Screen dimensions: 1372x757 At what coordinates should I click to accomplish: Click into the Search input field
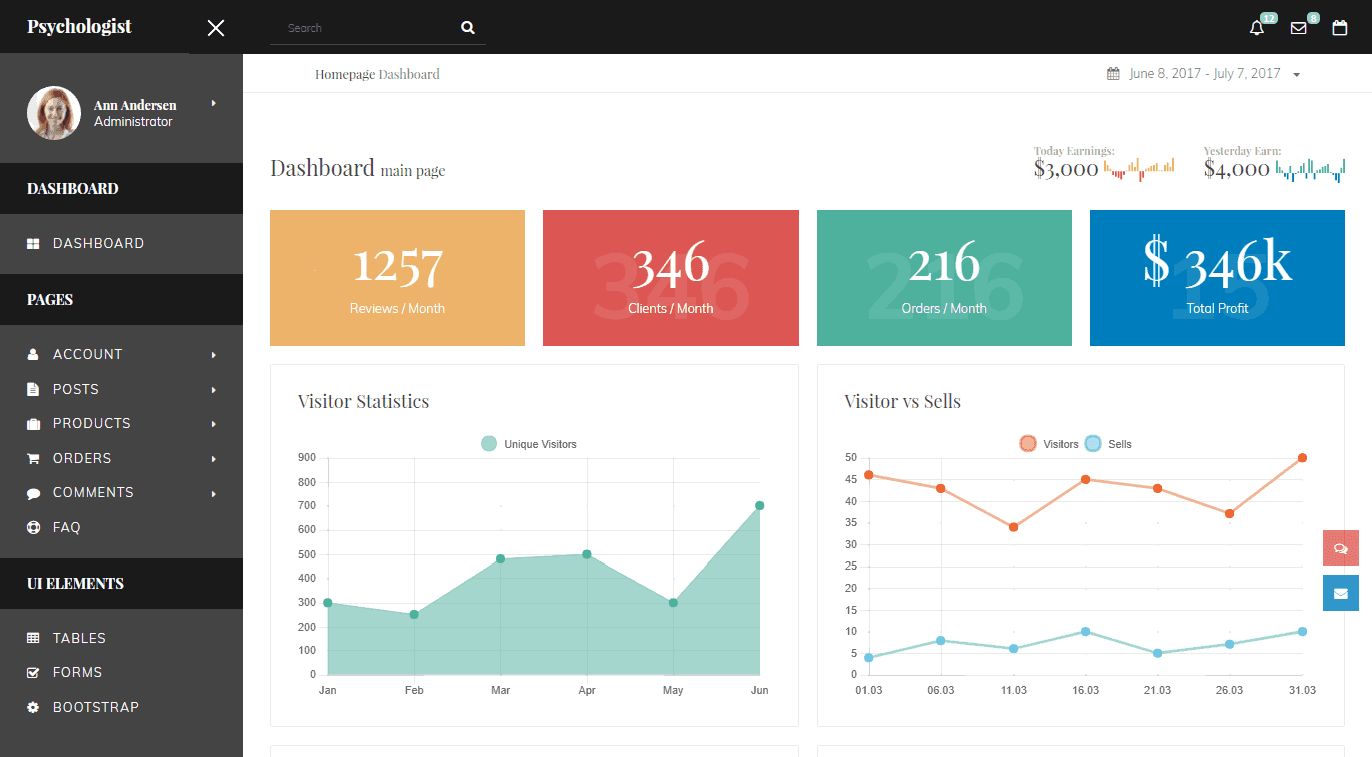pos(365,28)
